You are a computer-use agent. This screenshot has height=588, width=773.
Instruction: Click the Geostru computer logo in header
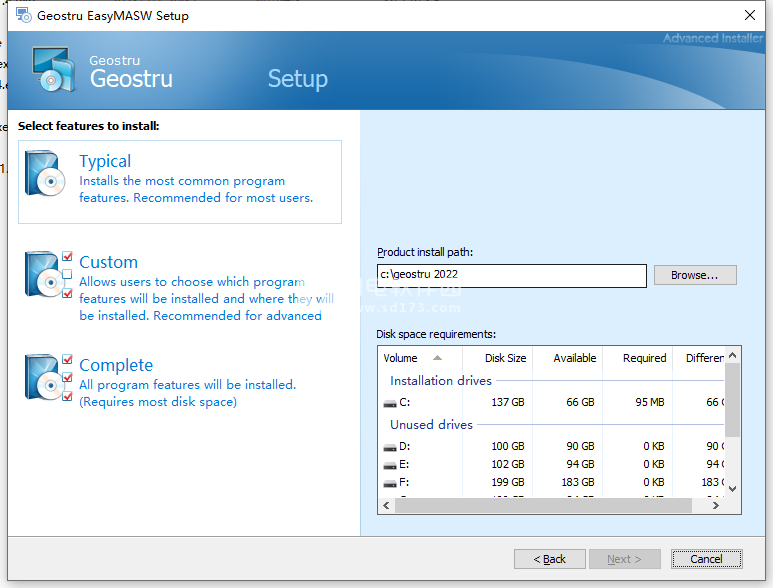(x=54, y=69)
